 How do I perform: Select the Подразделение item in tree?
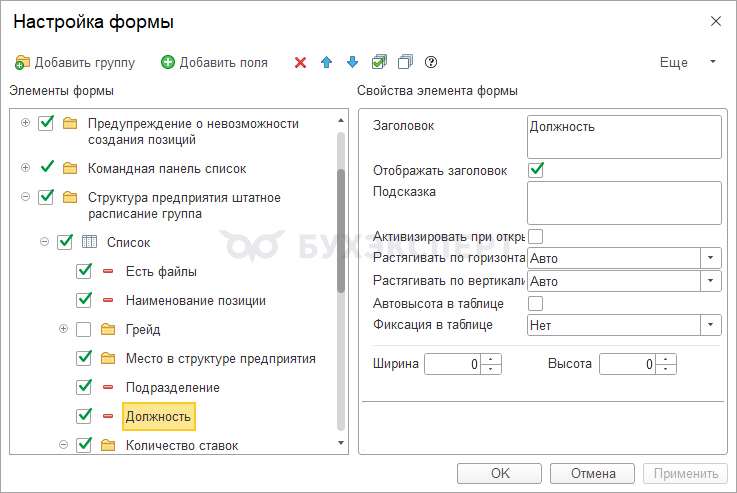point(173,387)
